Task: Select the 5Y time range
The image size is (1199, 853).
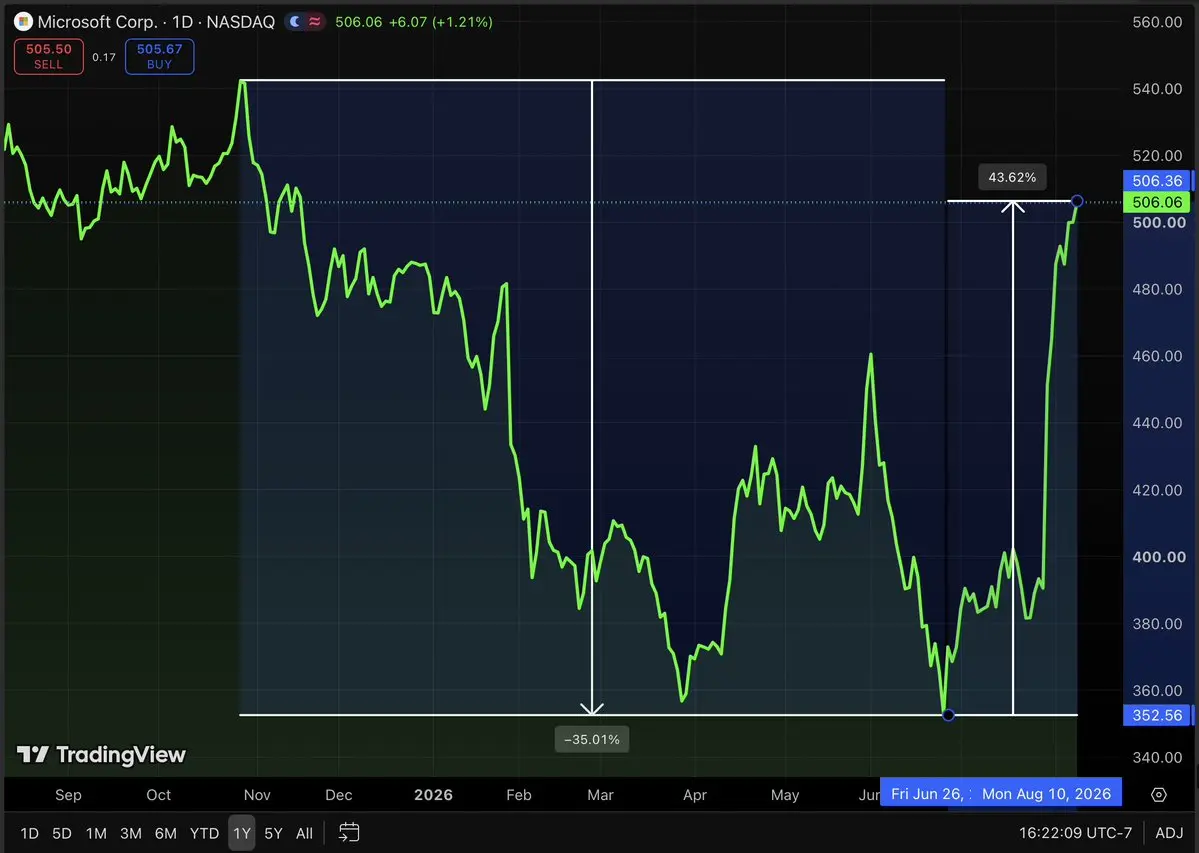Action: (x=273, y=833)
